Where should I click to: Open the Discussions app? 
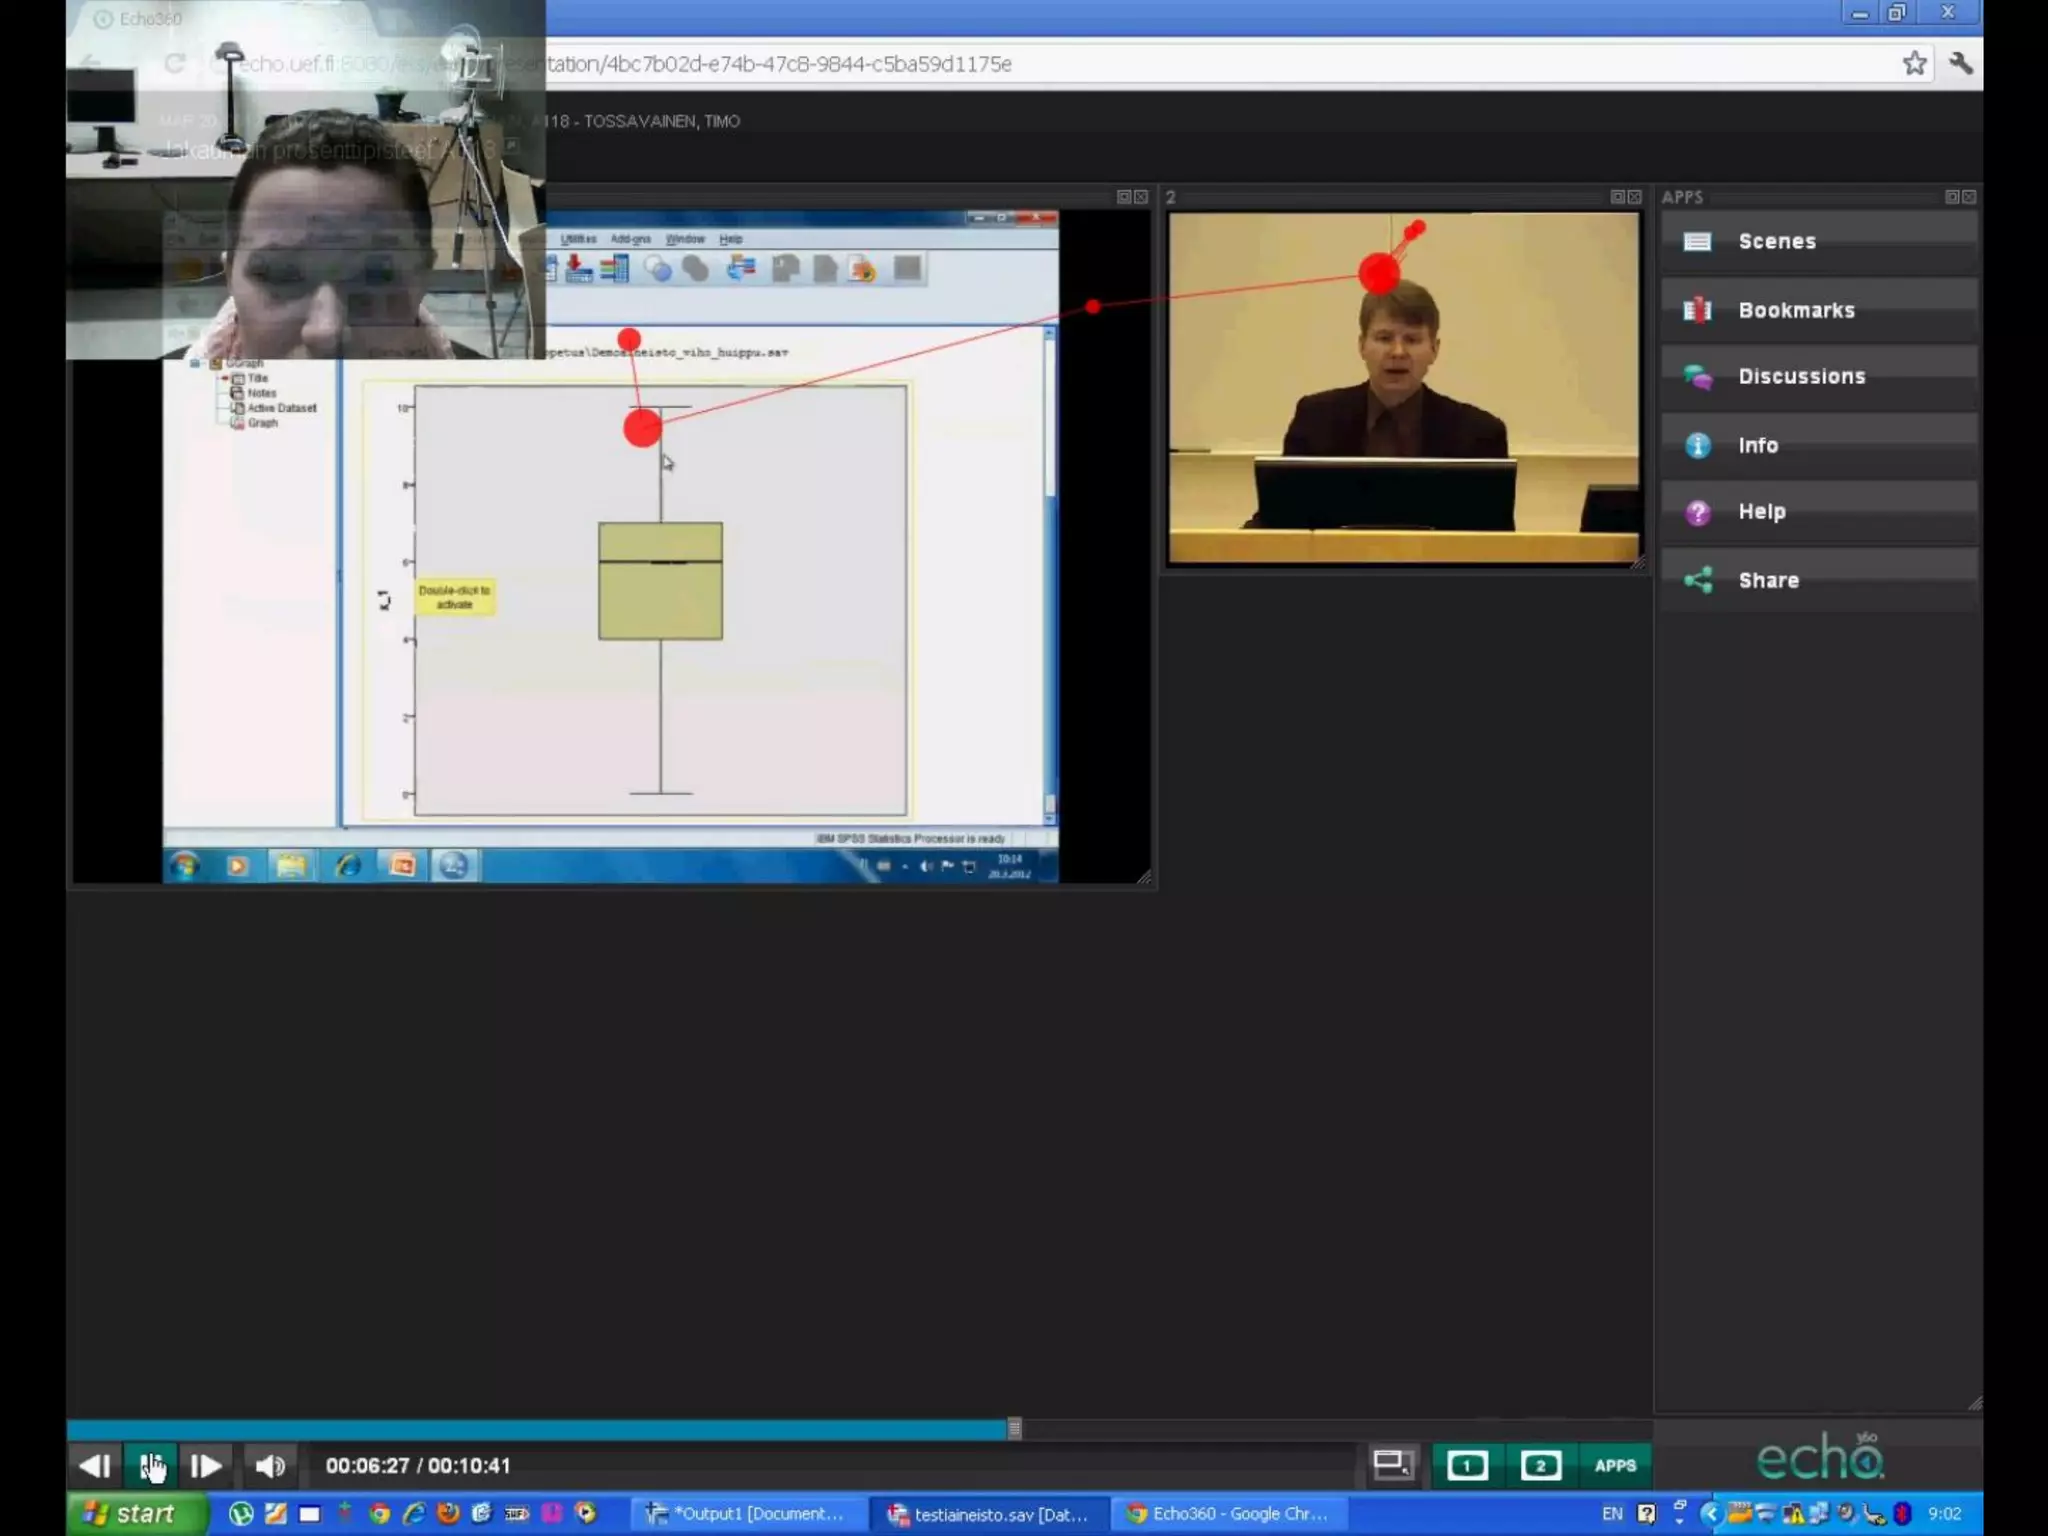[x=1800, y=376]
